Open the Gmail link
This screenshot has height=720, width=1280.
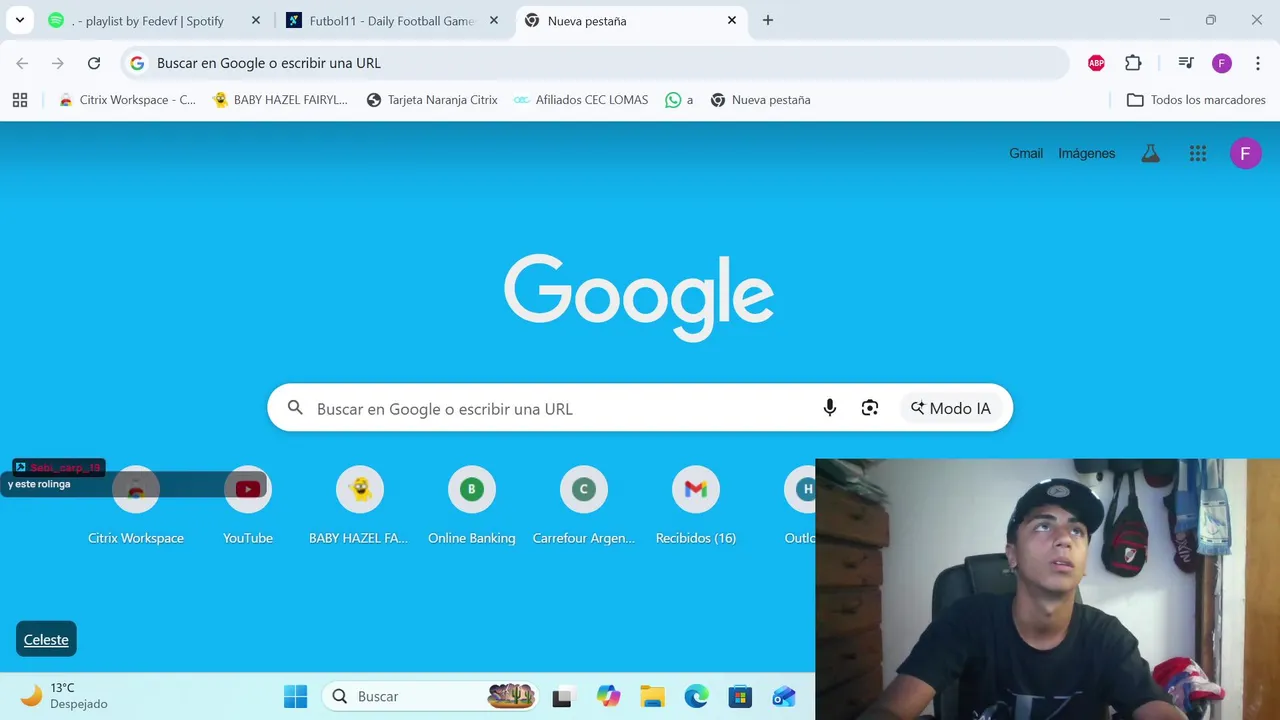point(1026,153)
